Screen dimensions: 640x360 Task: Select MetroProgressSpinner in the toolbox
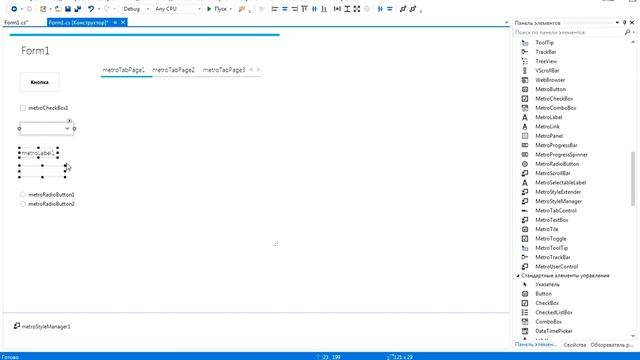click(561, 154)
